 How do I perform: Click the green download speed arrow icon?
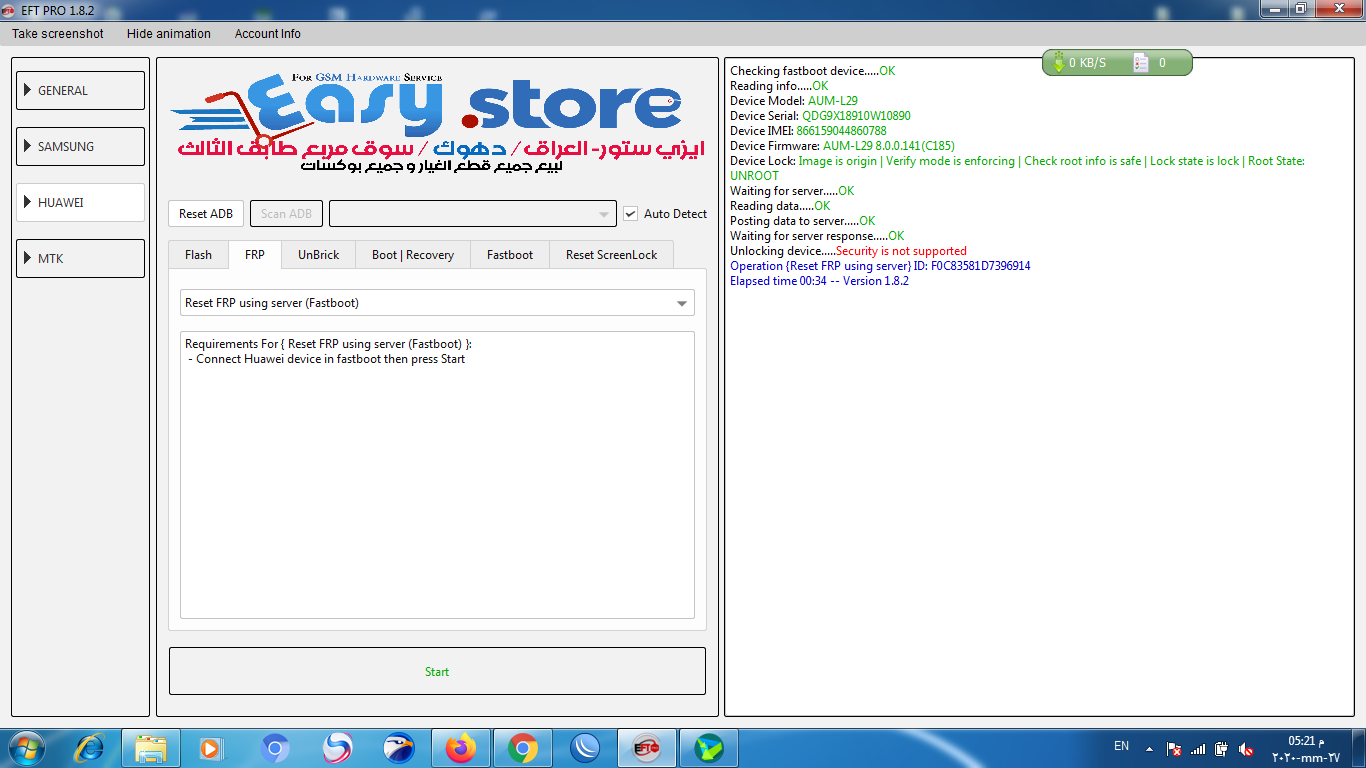click(1058, 63)
